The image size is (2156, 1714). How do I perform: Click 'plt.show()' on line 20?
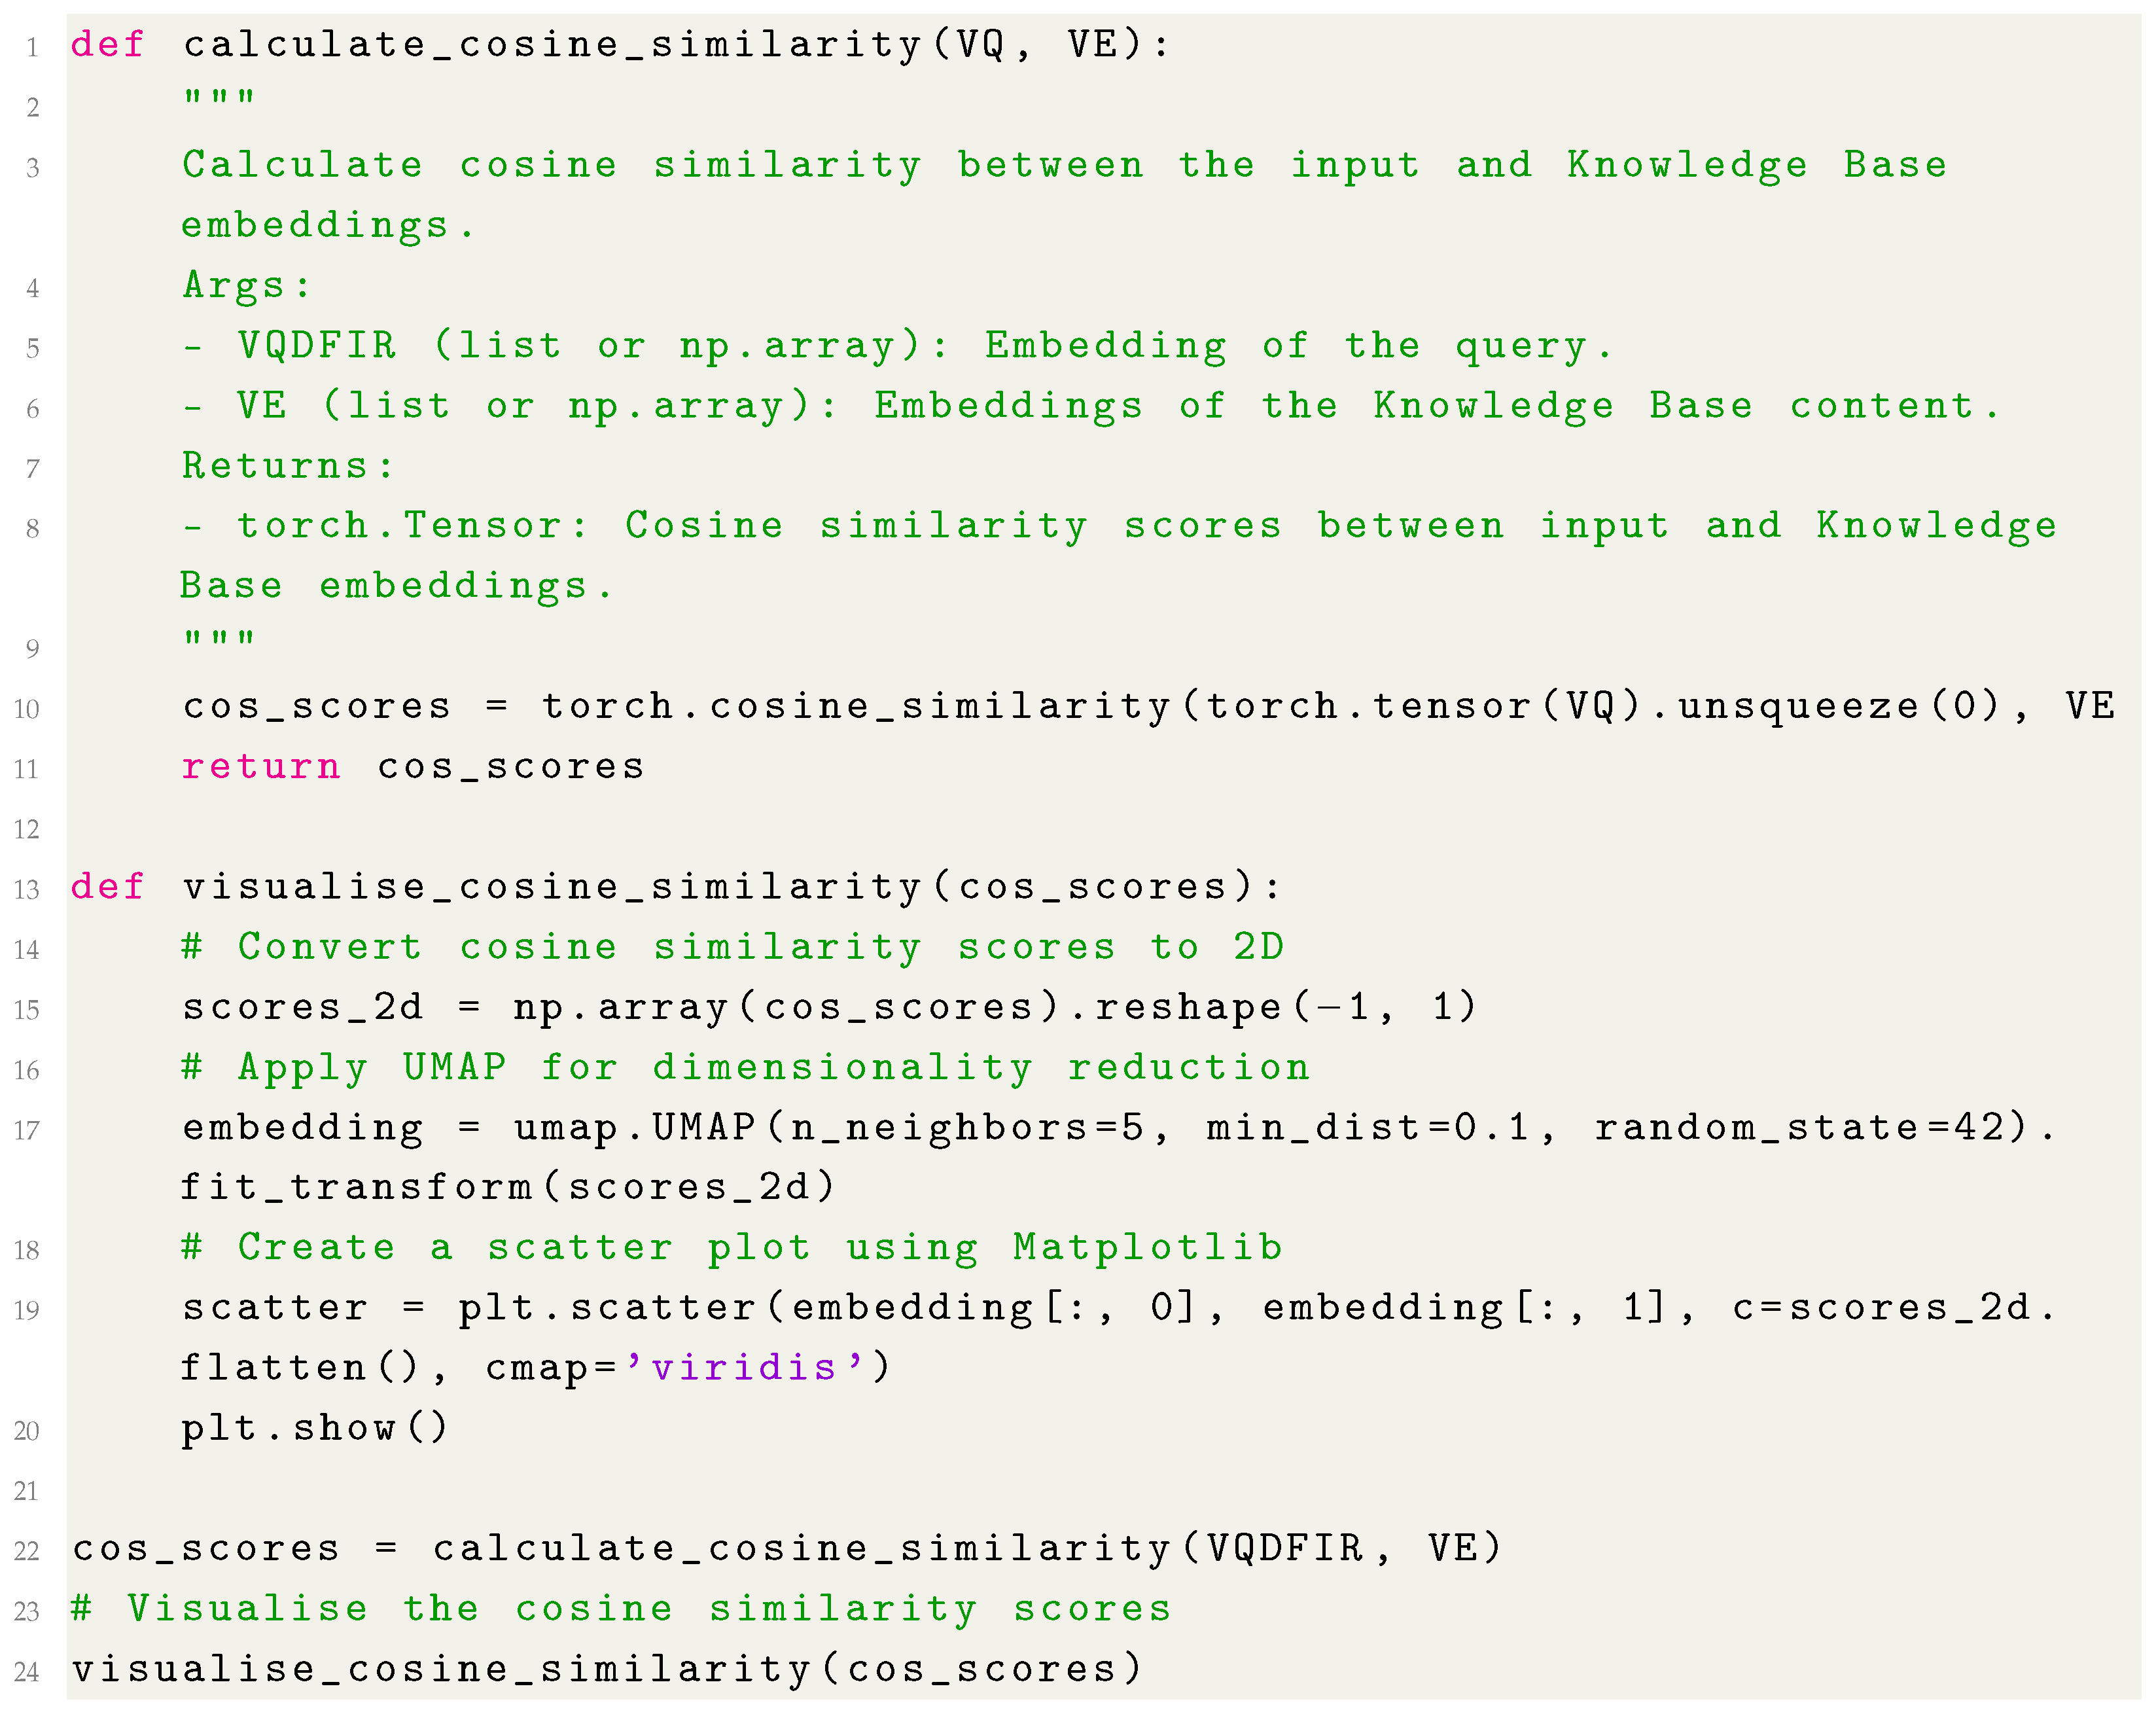pos(314,1428)
